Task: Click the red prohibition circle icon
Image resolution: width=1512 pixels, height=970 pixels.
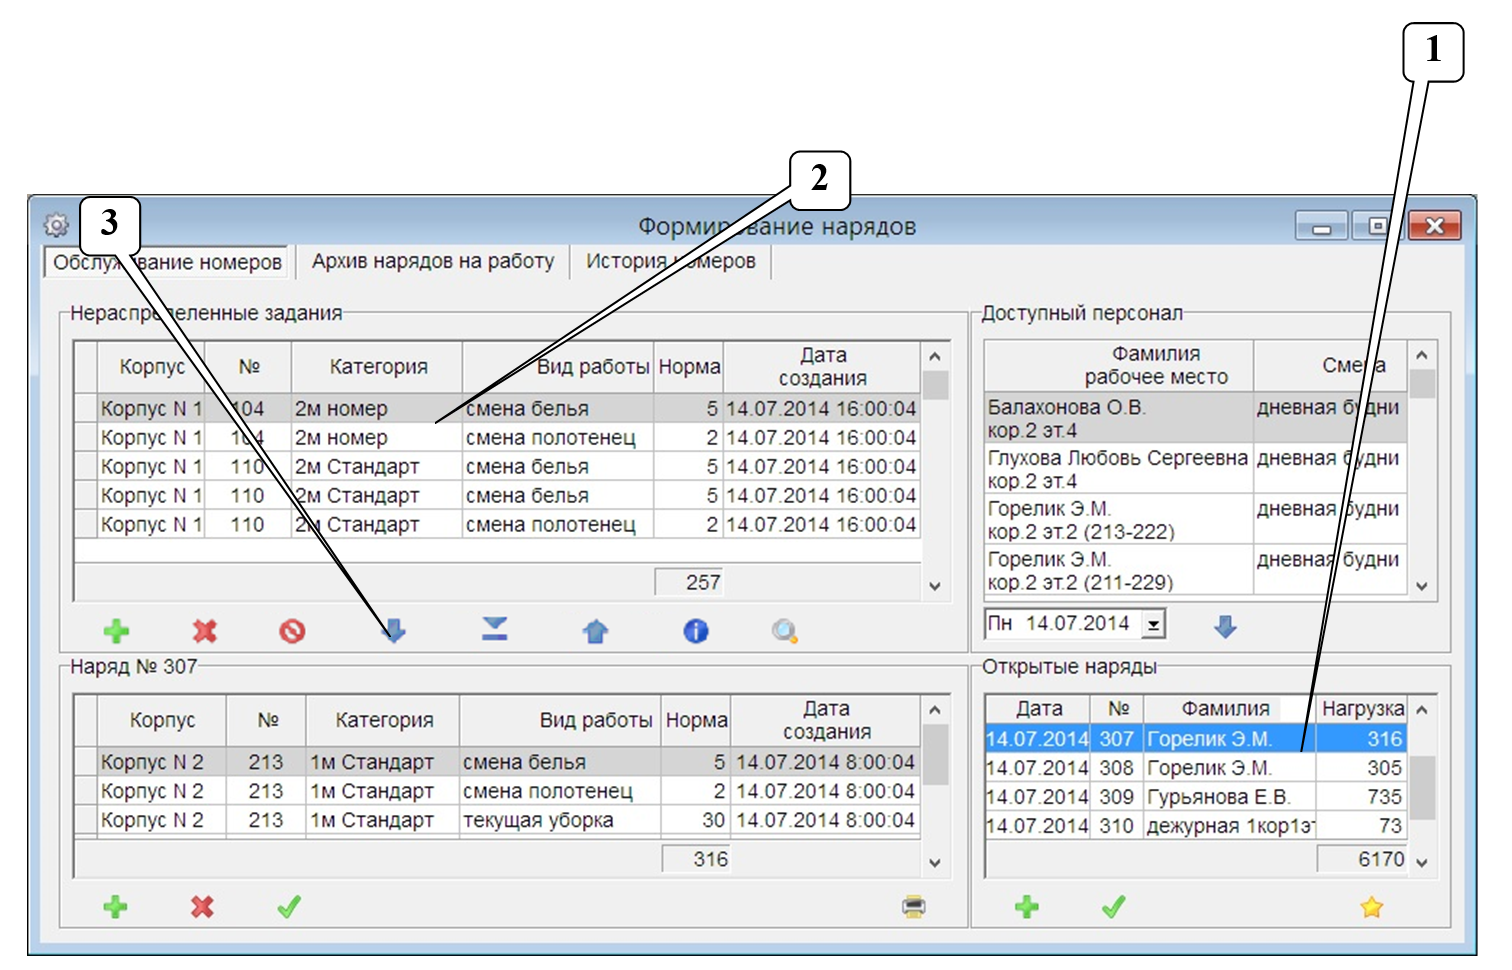Action: [x=292, y=631]
